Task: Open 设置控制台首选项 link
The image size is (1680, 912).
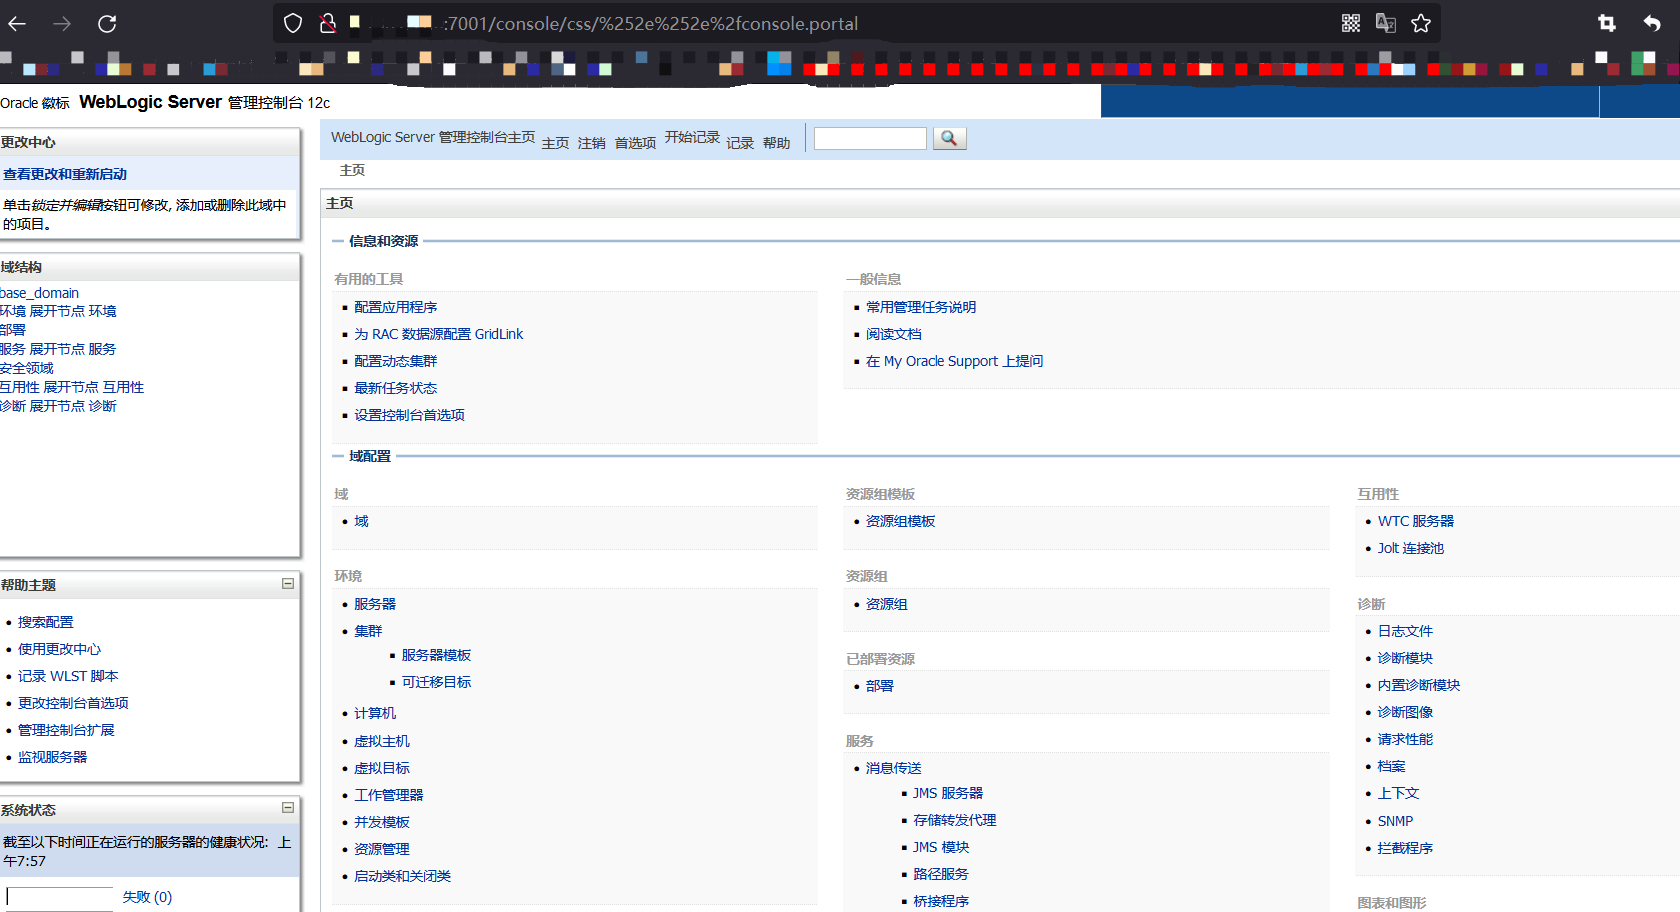Action: tap(409, 415)
